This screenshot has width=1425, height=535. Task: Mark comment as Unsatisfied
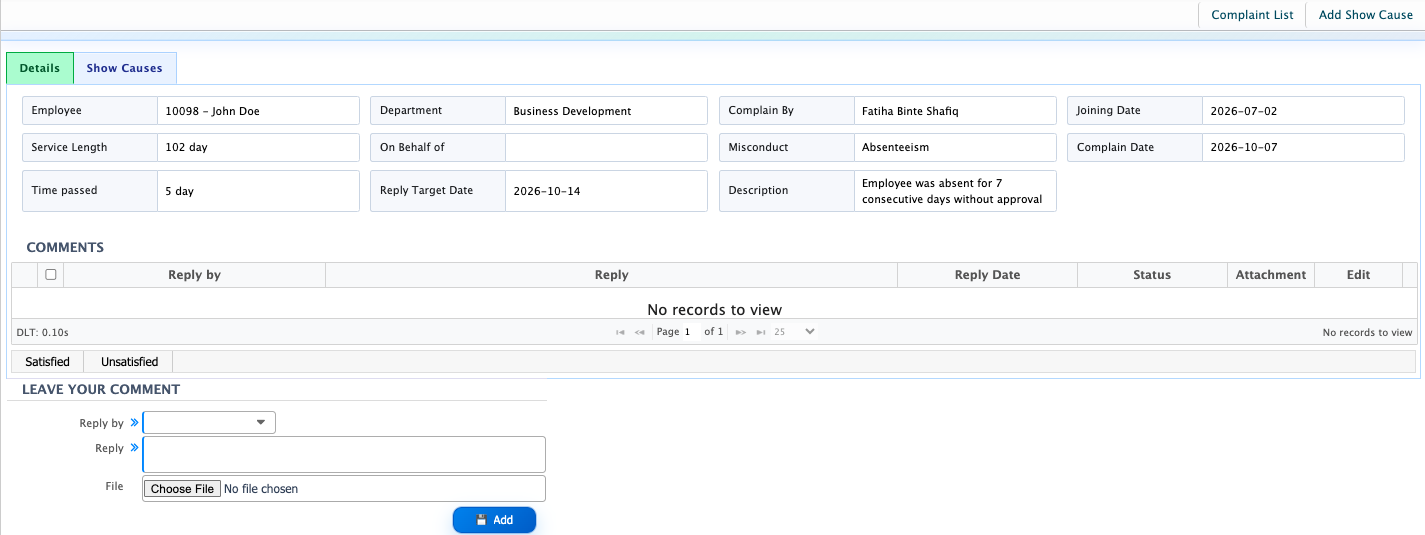[x=129, y=362]
